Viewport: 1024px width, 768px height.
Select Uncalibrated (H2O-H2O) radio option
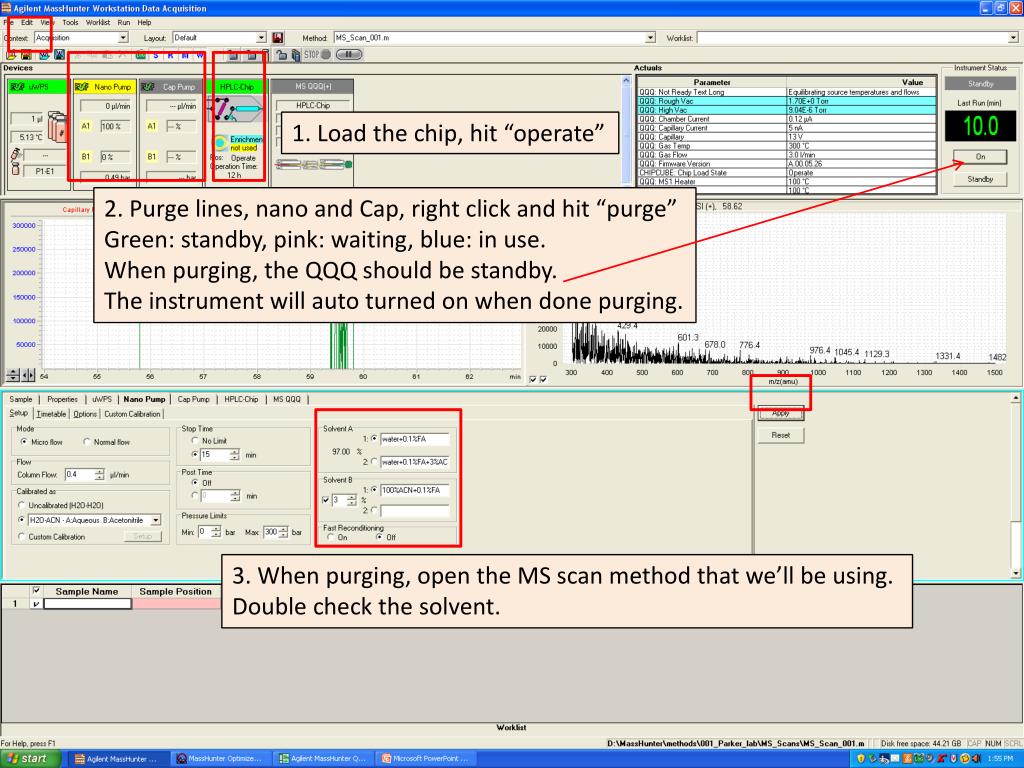pyautogui.click(x=22, y=505)
